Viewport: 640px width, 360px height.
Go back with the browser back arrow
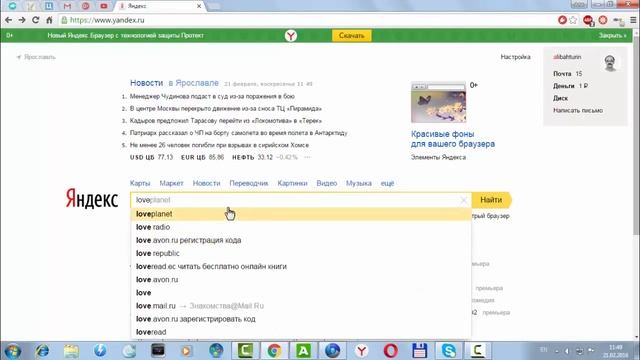(8, 20)
